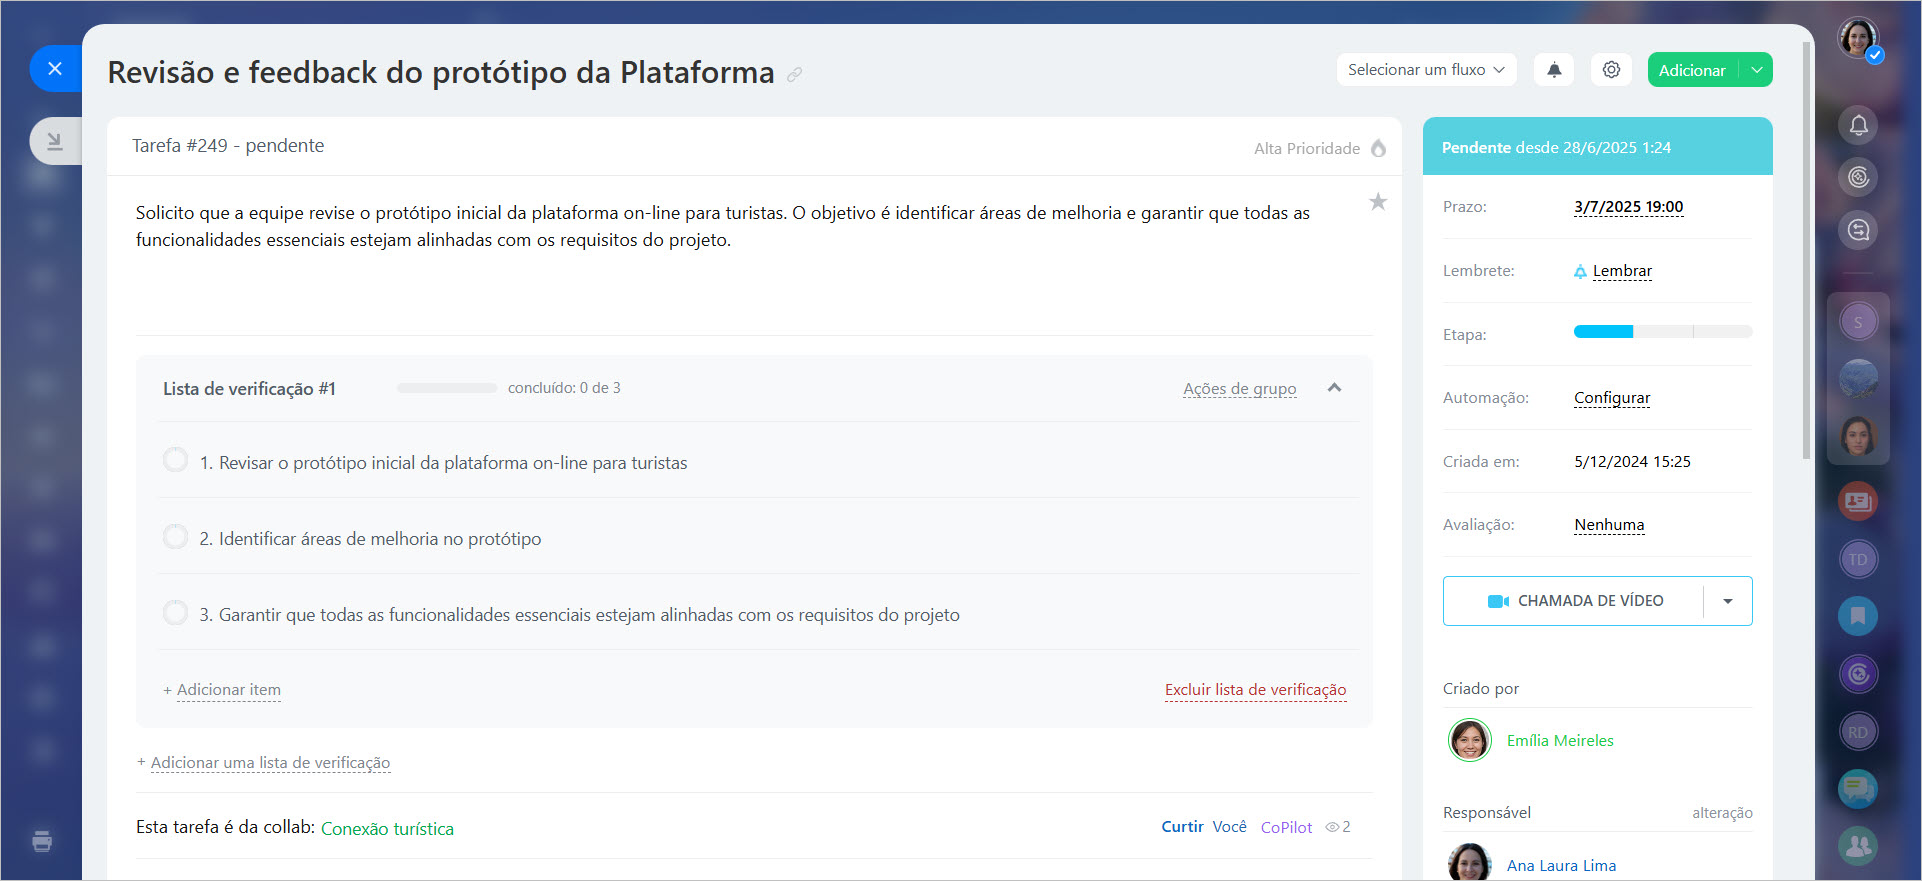Click the Ana Laura Lima avatar thumbnail
1922x881 pixels.
point(1469,863)
